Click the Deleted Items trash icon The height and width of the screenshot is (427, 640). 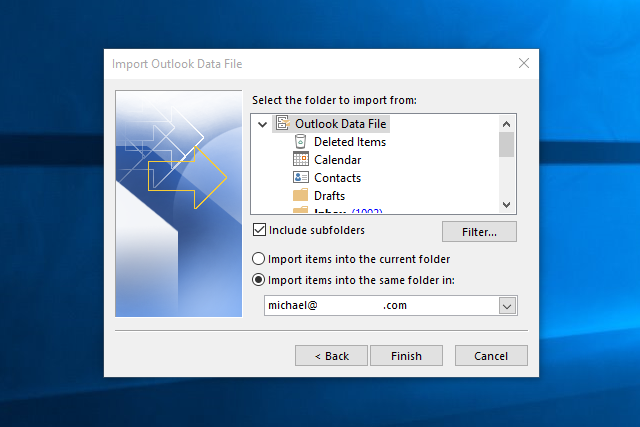[x=300, y=142]
